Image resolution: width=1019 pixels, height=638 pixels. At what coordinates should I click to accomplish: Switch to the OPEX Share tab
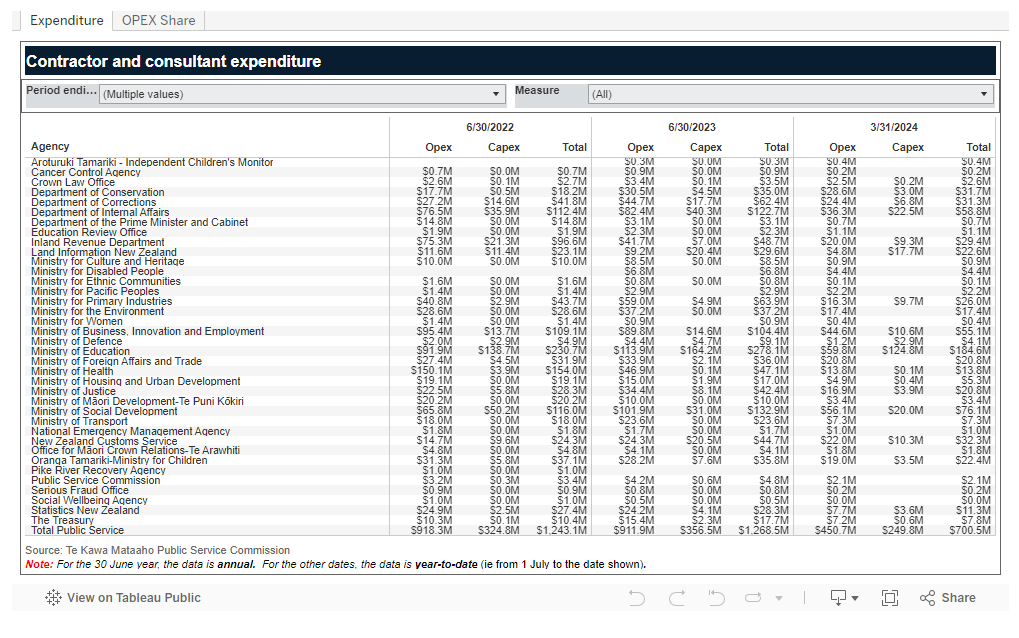pyautogui.click(x=158, y=20)
